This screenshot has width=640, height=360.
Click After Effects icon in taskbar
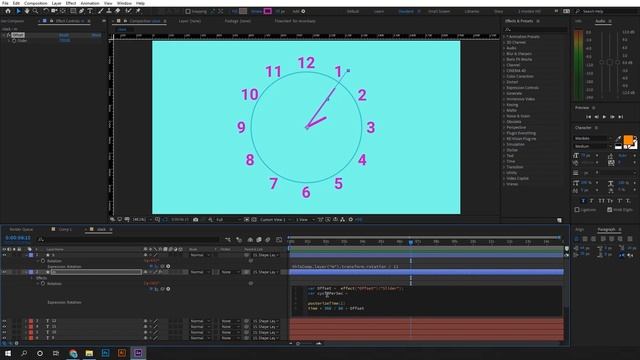(138, 353)
